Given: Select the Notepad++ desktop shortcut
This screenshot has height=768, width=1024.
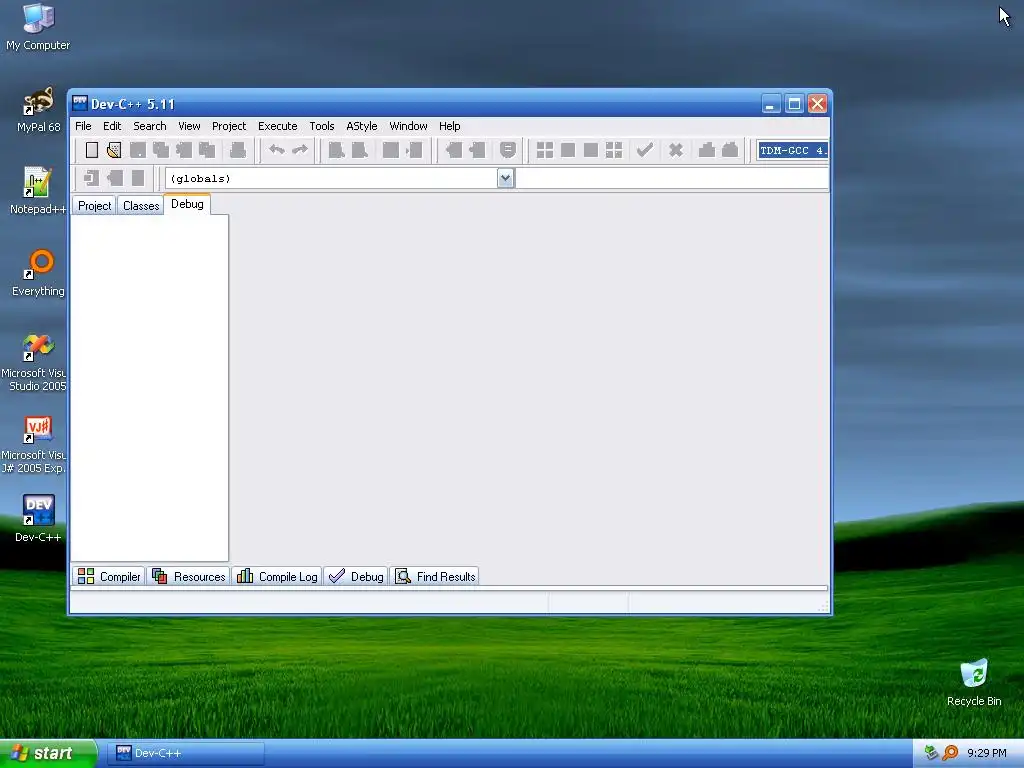Looking at the screenshot, I should coord(38,191).
